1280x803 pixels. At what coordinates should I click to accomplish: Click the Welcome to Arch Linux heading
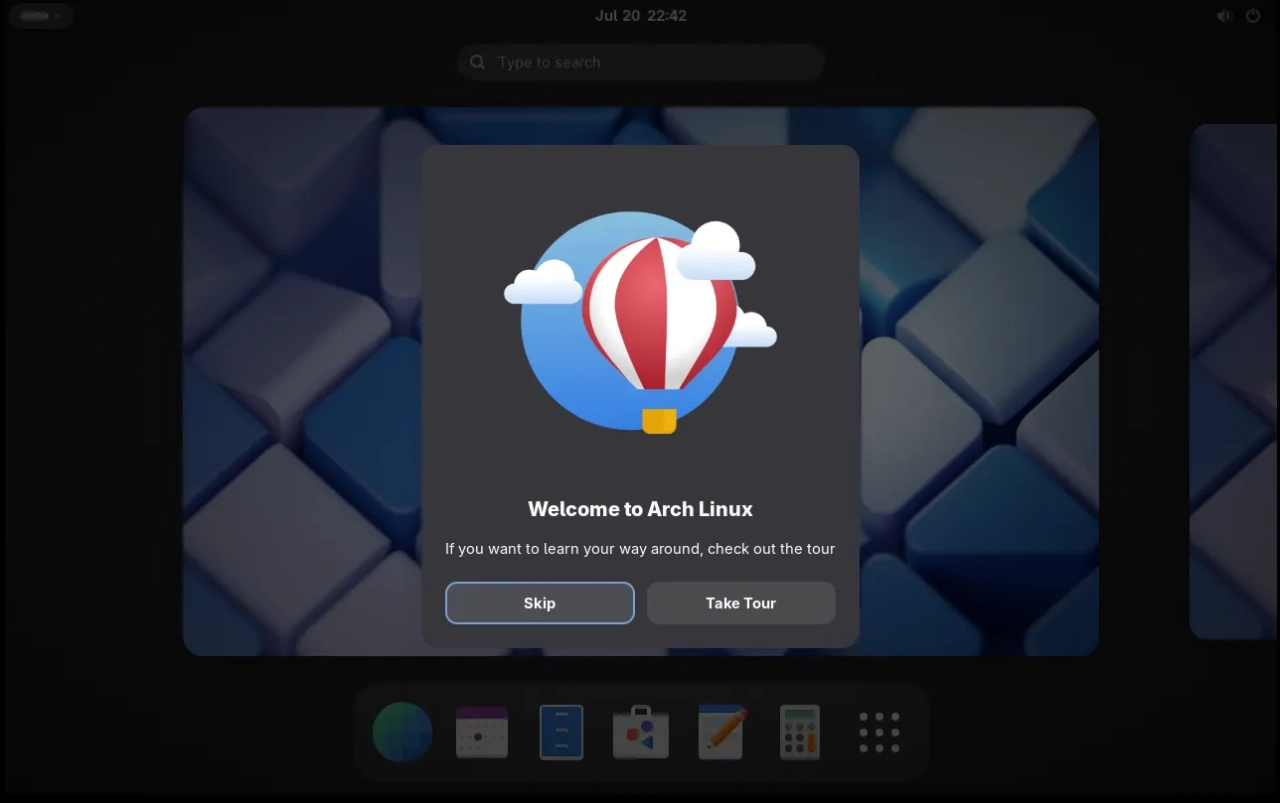[641, 509]
